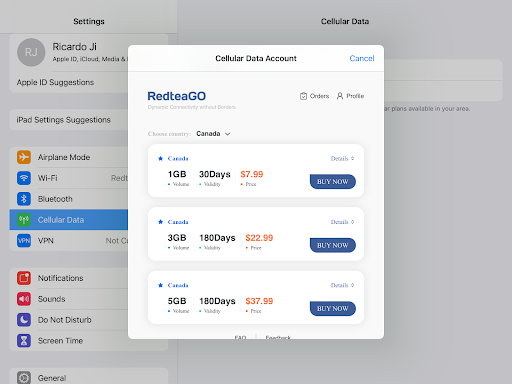Click the star icon on 1GB plan
This screenshot has height=384, width=512.
coord(160,158)
